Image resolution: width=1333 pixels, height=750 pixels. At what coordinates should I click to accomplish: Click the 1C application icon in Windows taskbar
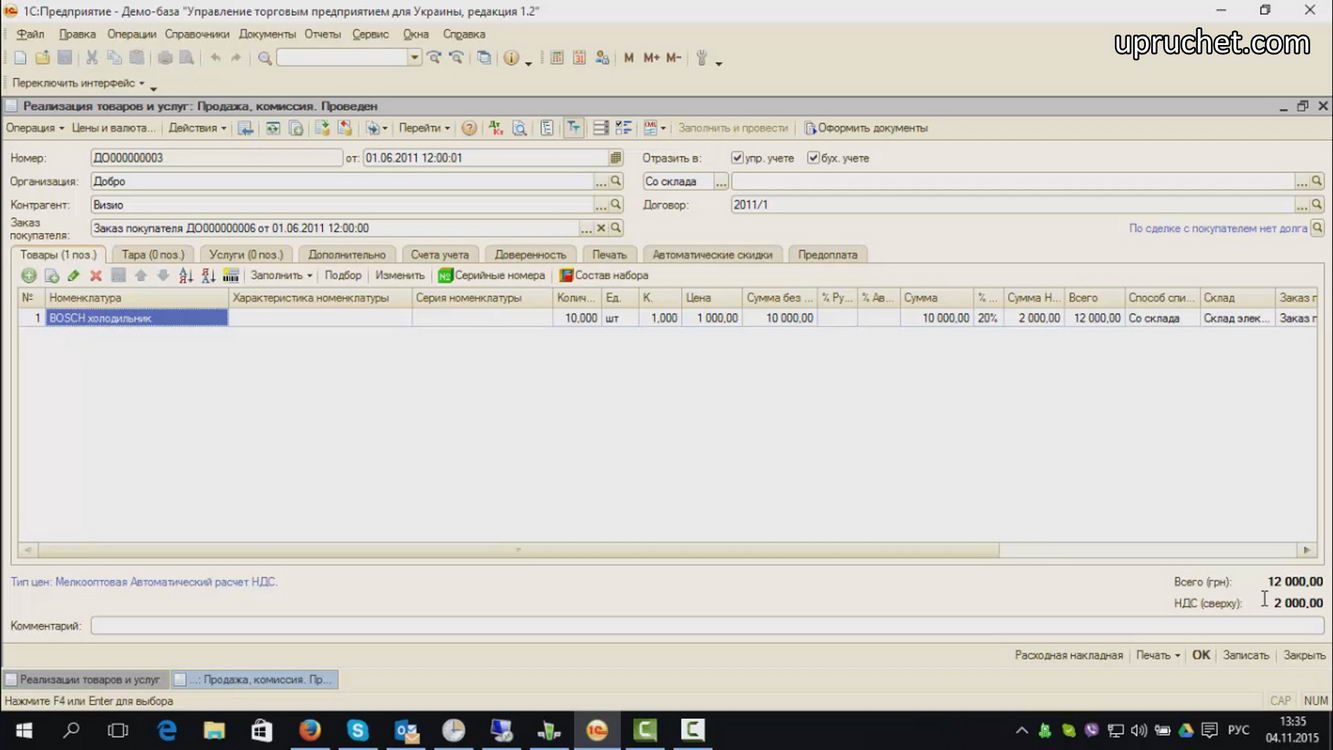(597, 730)
